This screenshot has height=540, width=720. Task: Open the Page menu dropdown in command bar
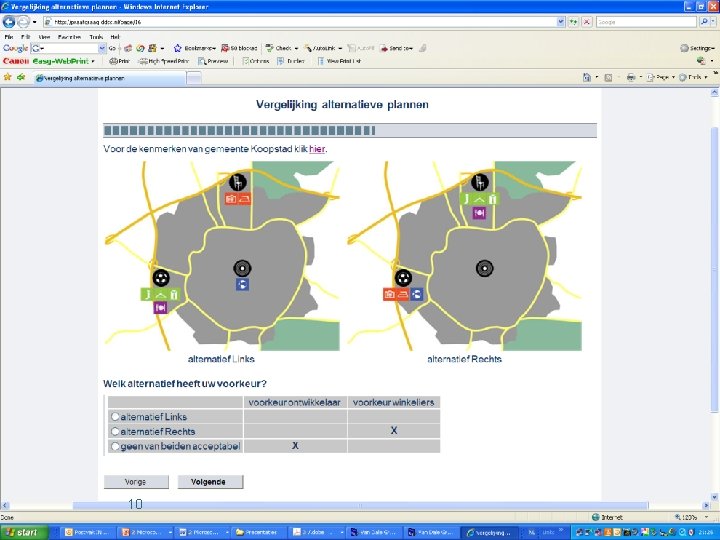pos(673,78)
